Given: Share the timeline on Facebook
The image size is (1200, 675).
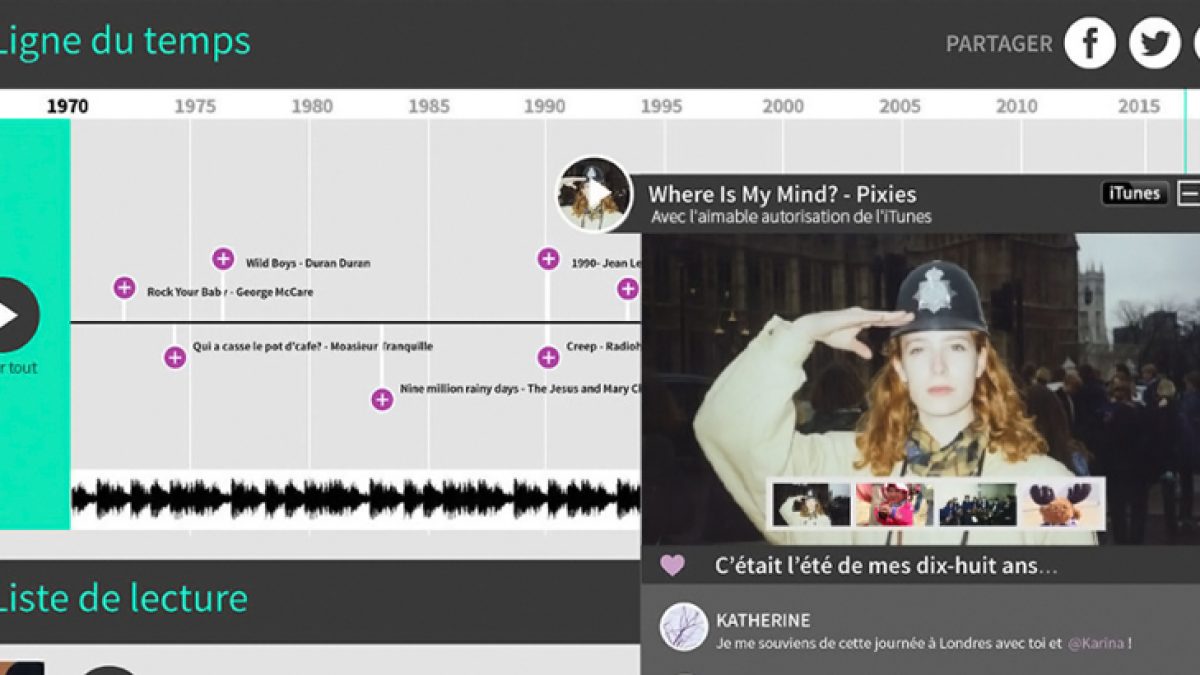Looking at the screenshot, I should pyautogui.click(x=1090, y=44).
